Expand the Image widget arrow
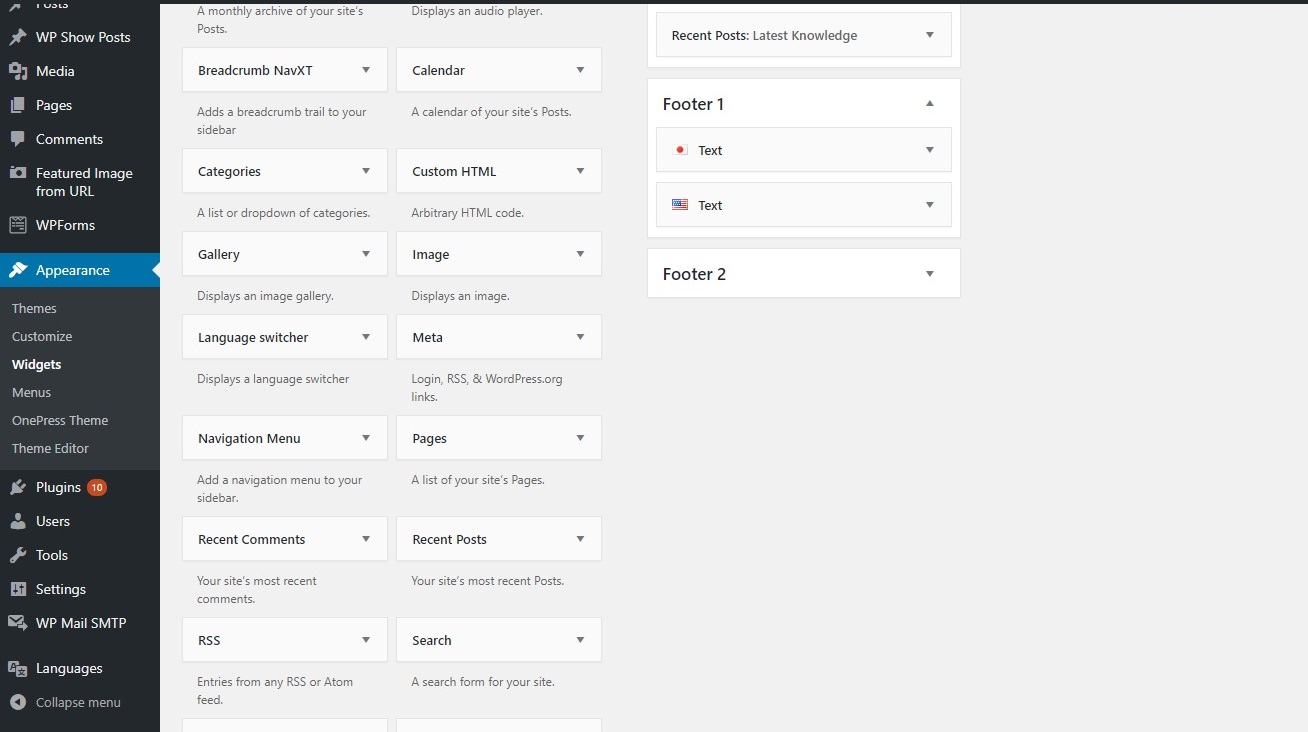 point(580,254)
